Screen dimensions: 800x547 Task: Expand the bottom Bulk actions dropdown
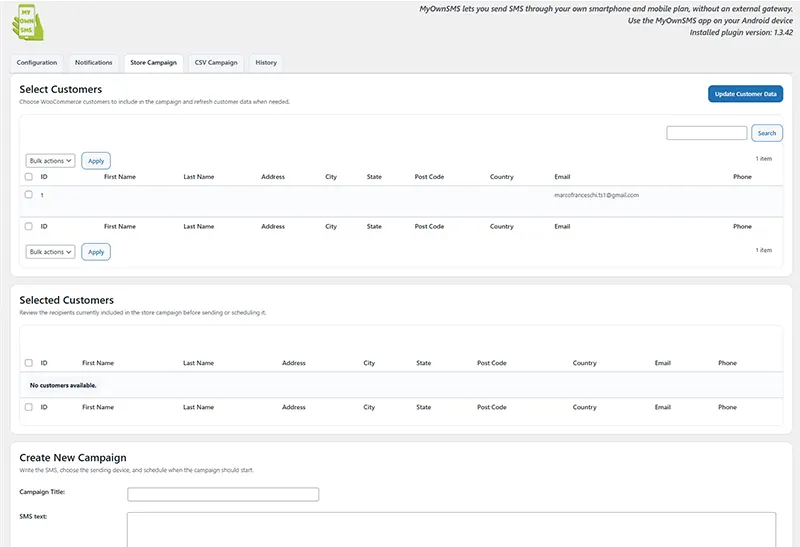point(50,252)
